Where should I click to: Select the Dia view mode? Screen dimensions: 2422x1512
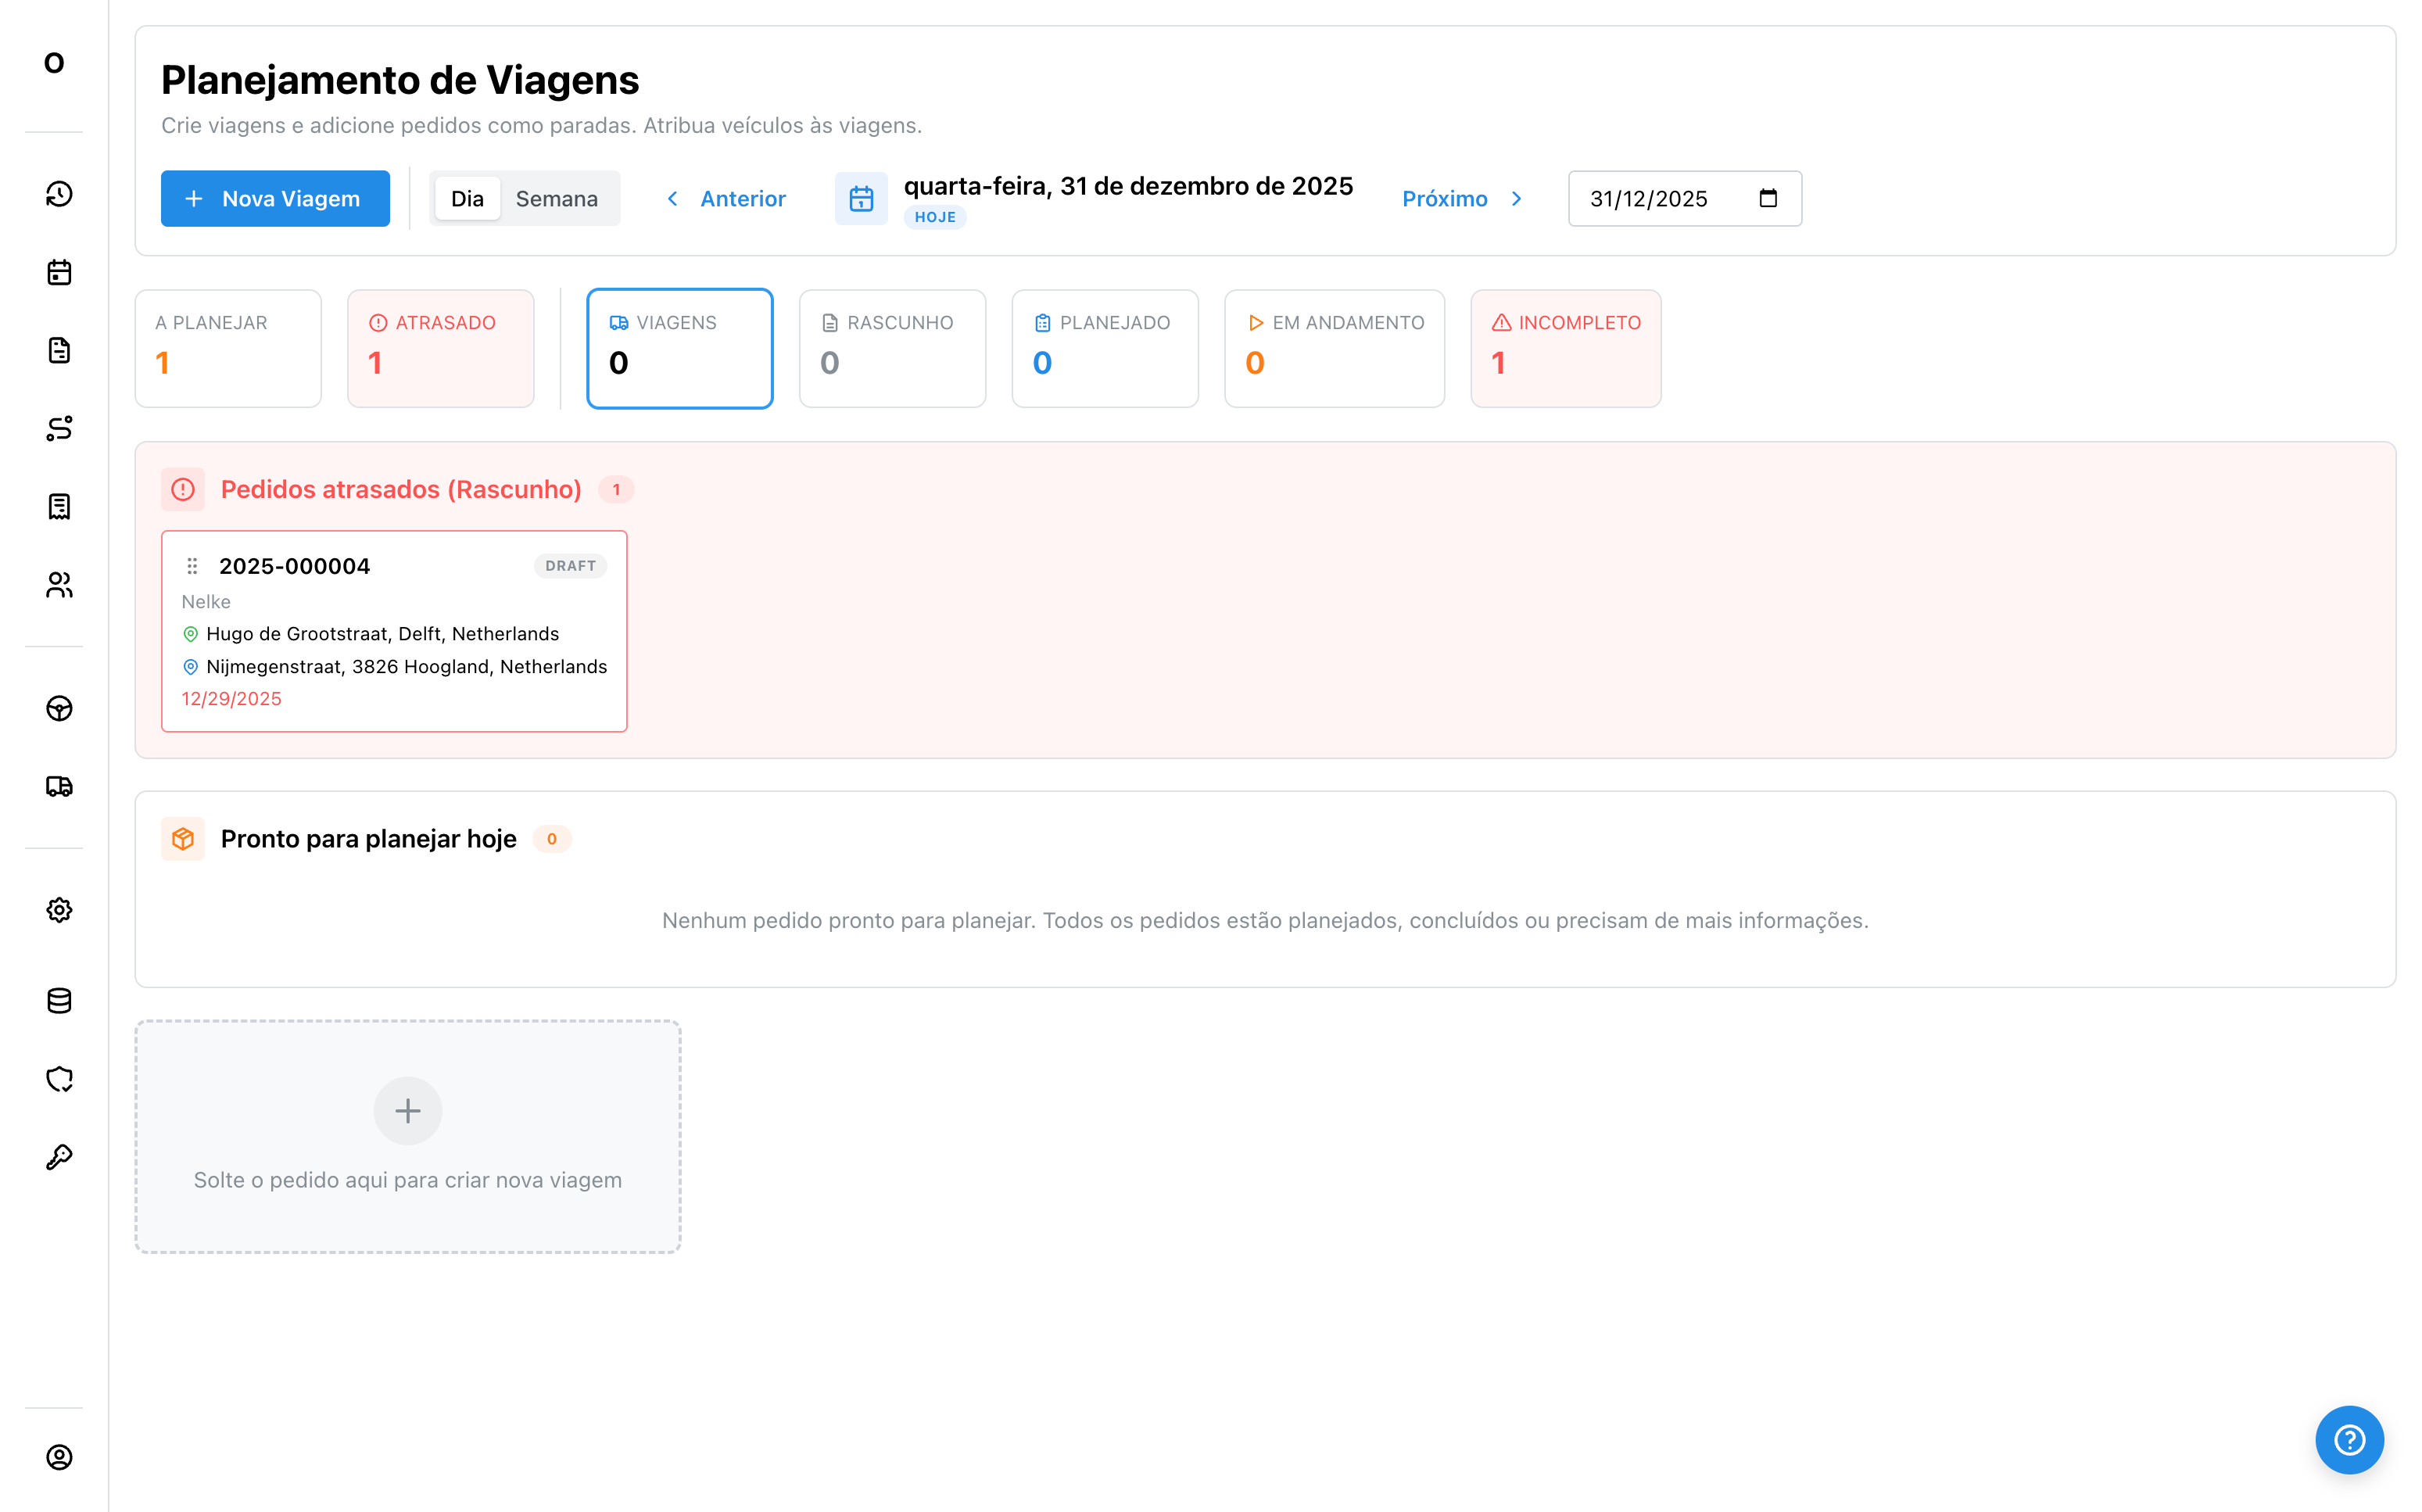467,198
